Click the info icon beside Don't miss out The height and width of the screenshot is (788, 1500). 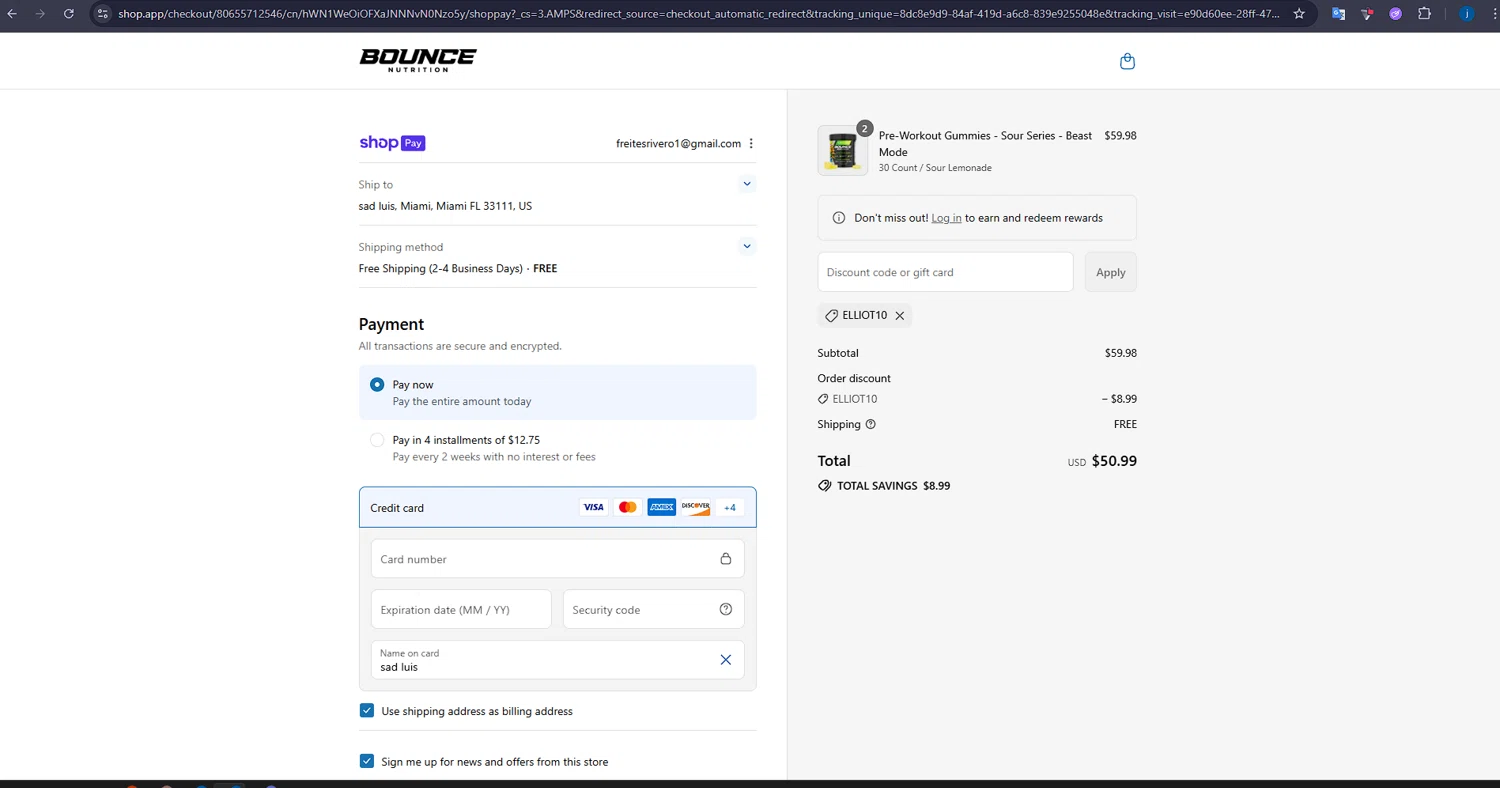point(839,218)
